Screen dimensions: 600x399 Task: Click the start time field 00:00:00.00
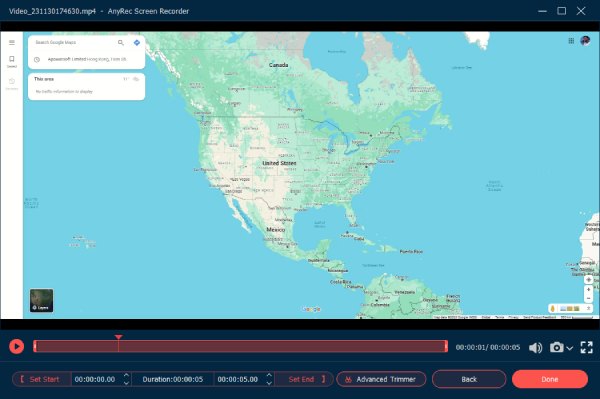point(95,379)
